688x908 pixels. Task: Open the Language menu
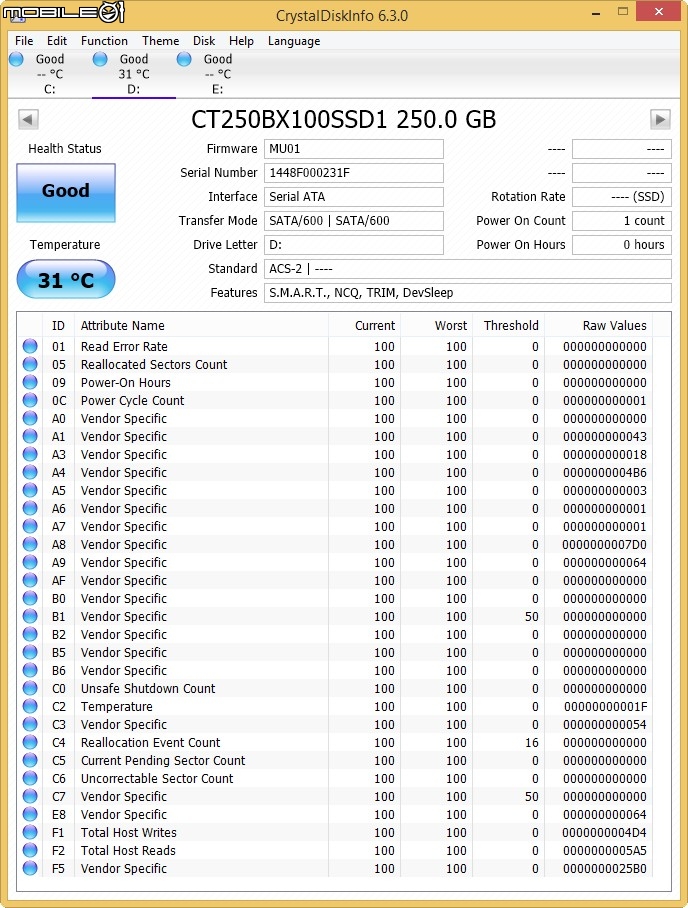[x=294, y=41]
